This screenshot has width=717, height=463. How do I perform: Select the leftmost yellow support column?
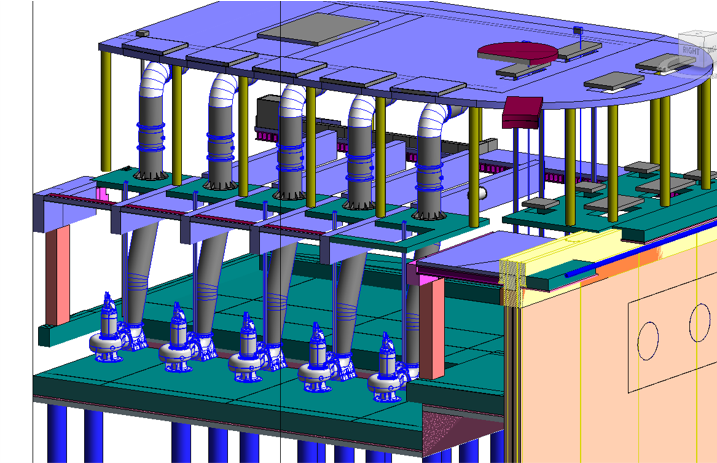(105, 110)
